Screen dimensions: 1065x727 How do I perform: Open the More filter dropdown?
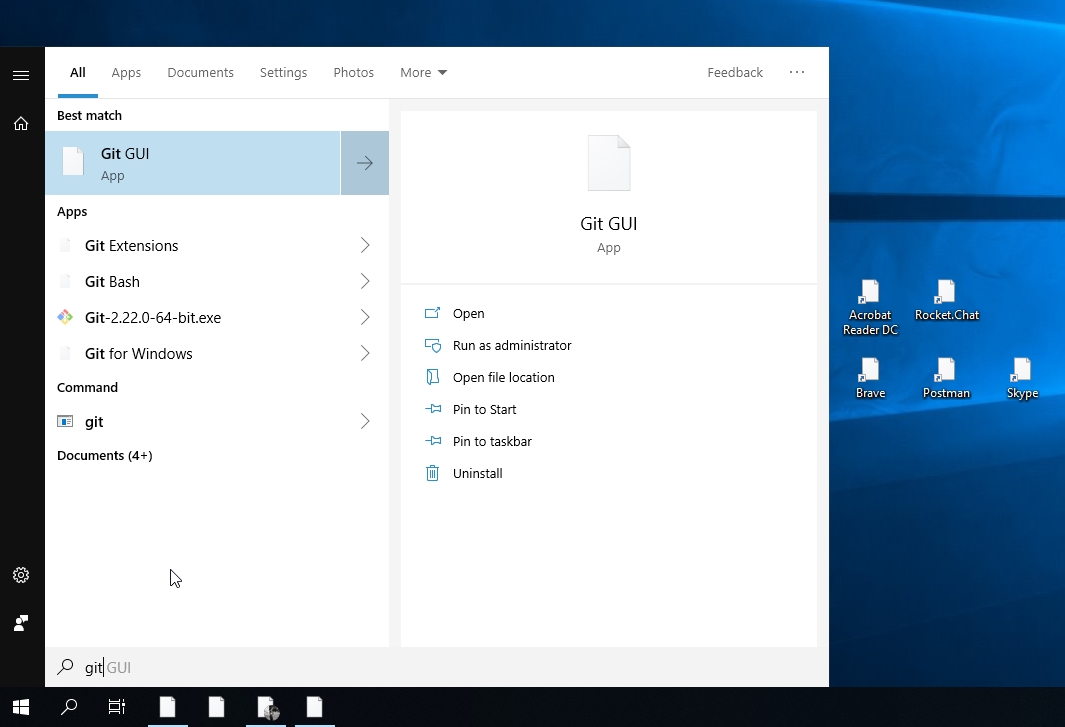423,73
